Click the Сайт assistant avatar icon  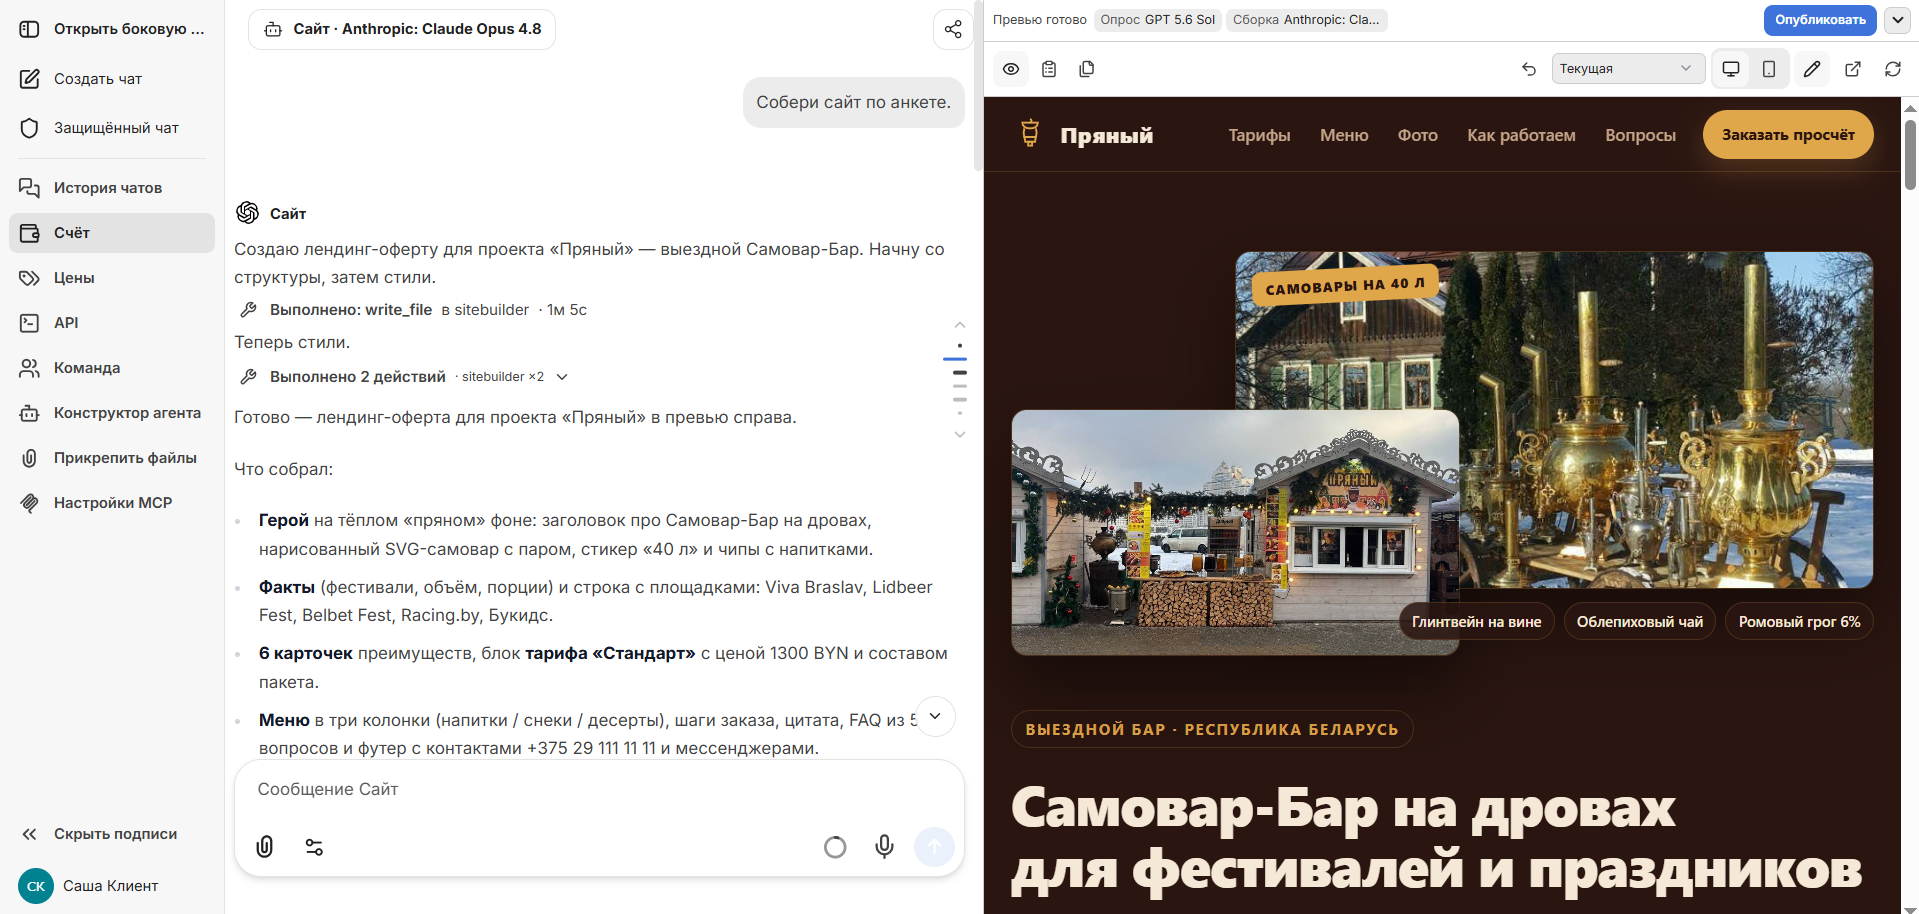coord(247,212)
